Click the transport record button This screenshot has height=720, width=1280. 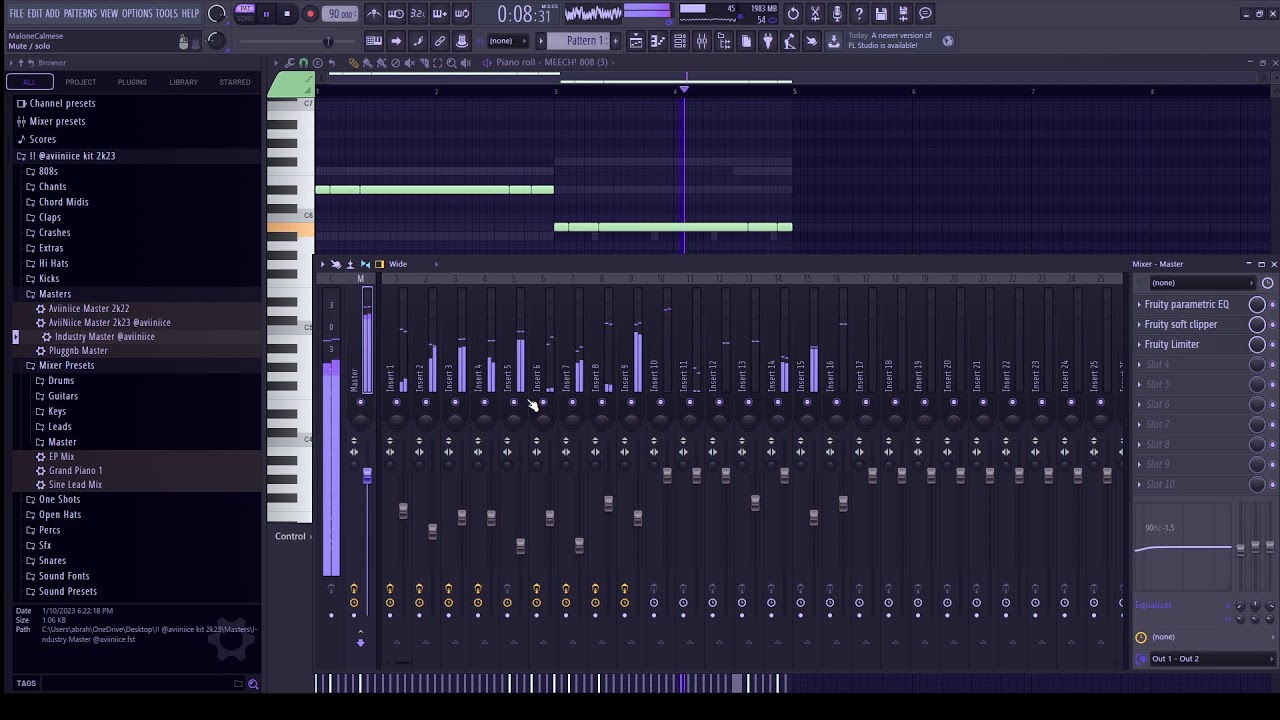pos(310,14)
